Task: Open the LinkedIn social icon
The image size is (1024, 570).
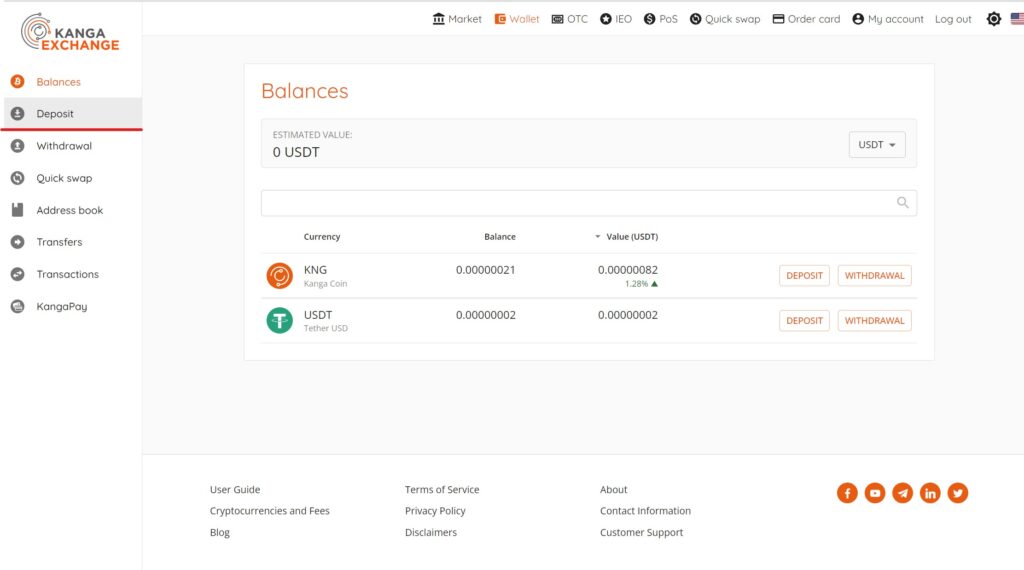Action: (930, 493)
